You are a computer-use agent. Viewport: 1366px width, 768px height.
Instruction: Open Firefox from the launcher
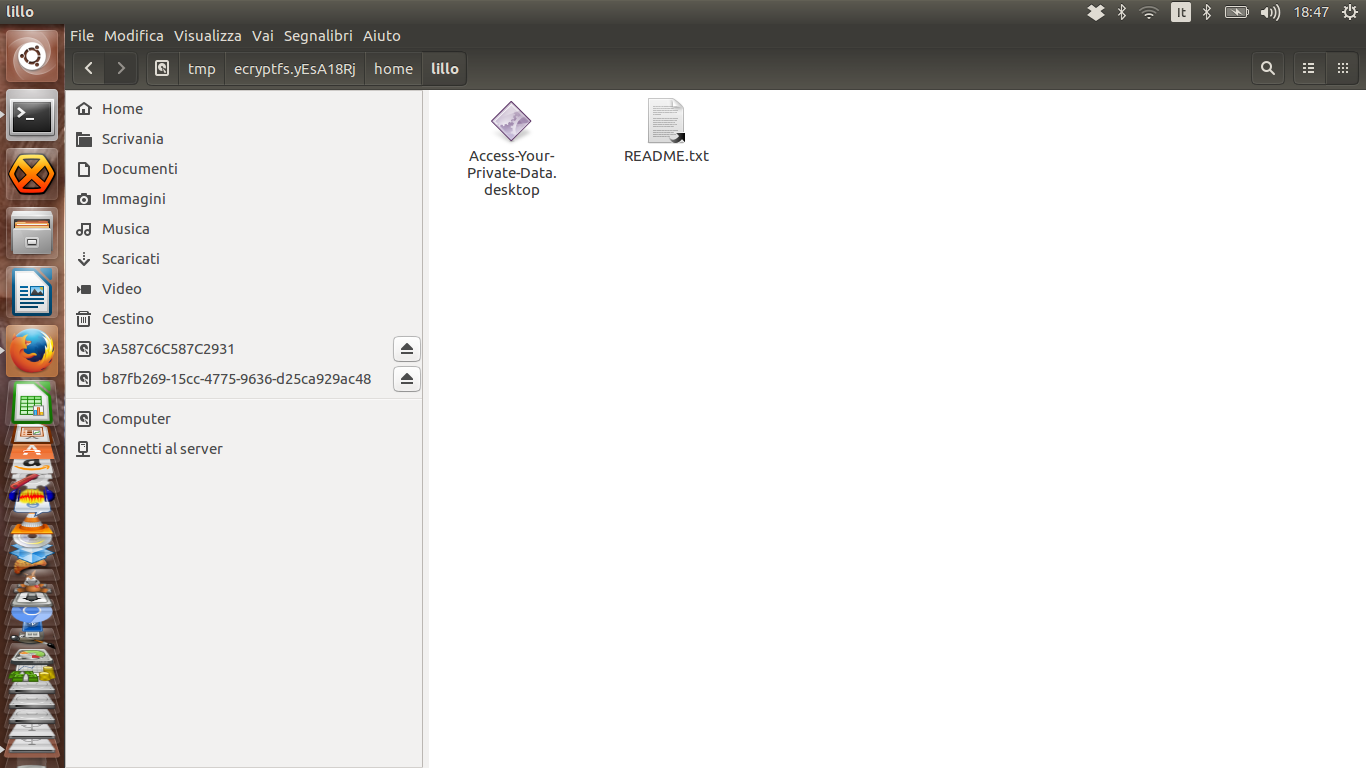click(32, 351)
